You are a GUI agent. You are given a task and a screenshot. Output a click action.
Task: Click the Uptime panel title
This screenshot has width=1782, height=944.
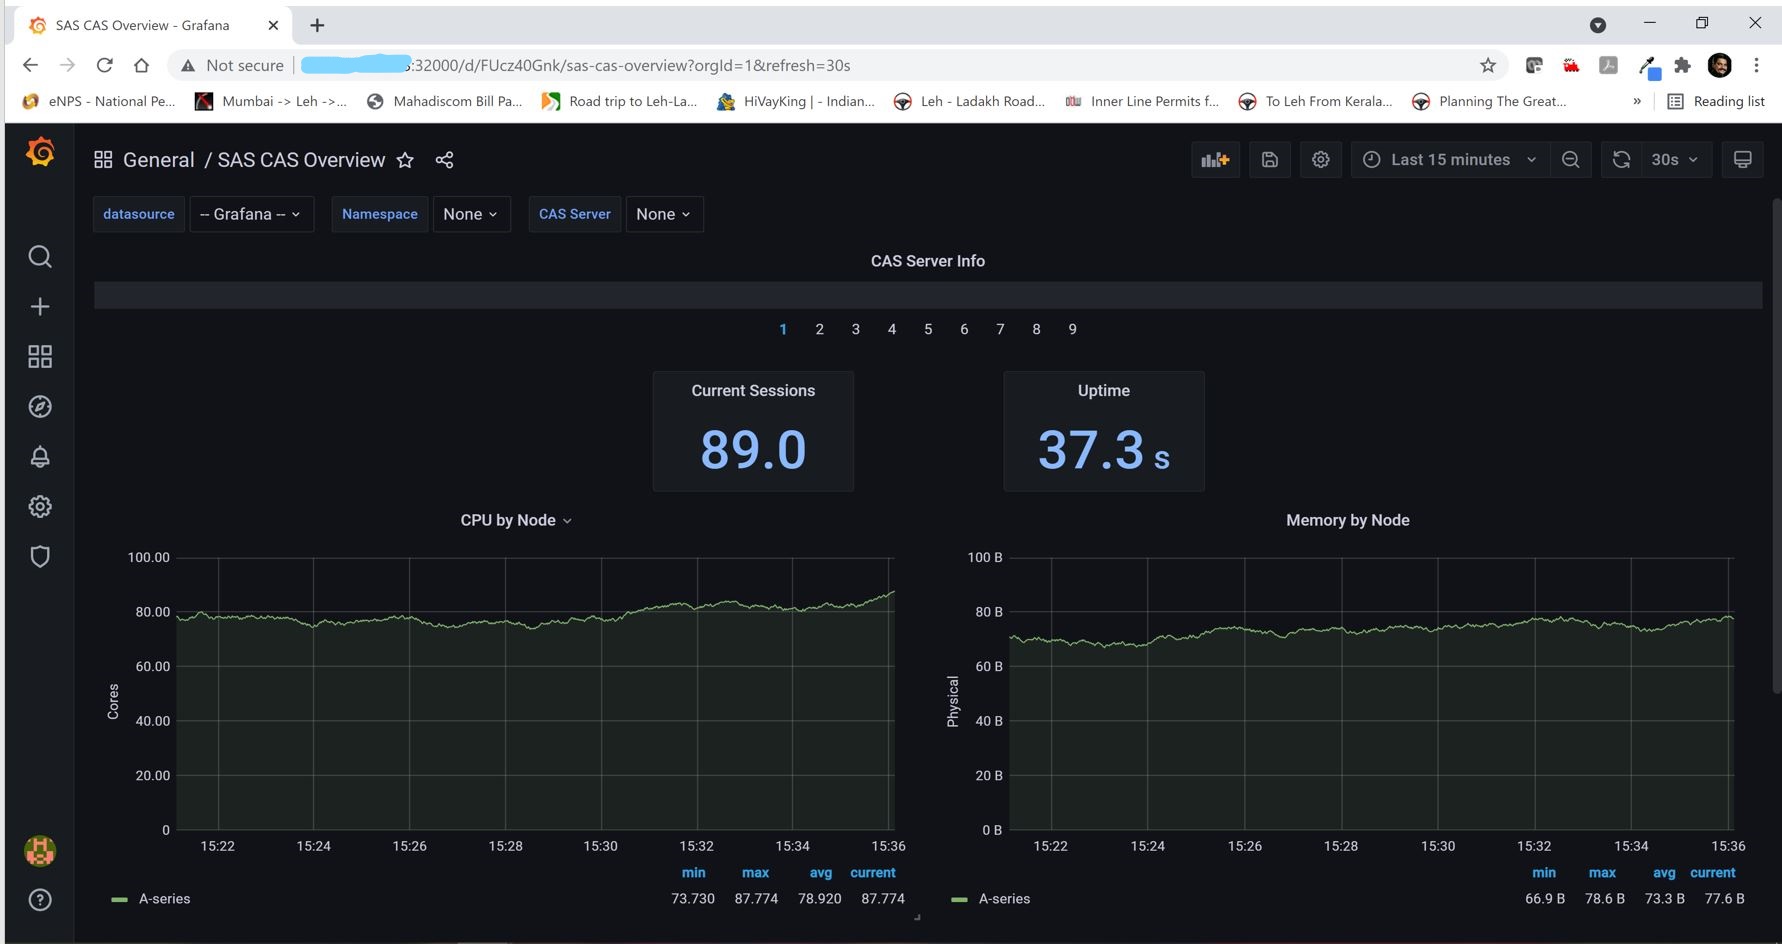click(1103, 391)
